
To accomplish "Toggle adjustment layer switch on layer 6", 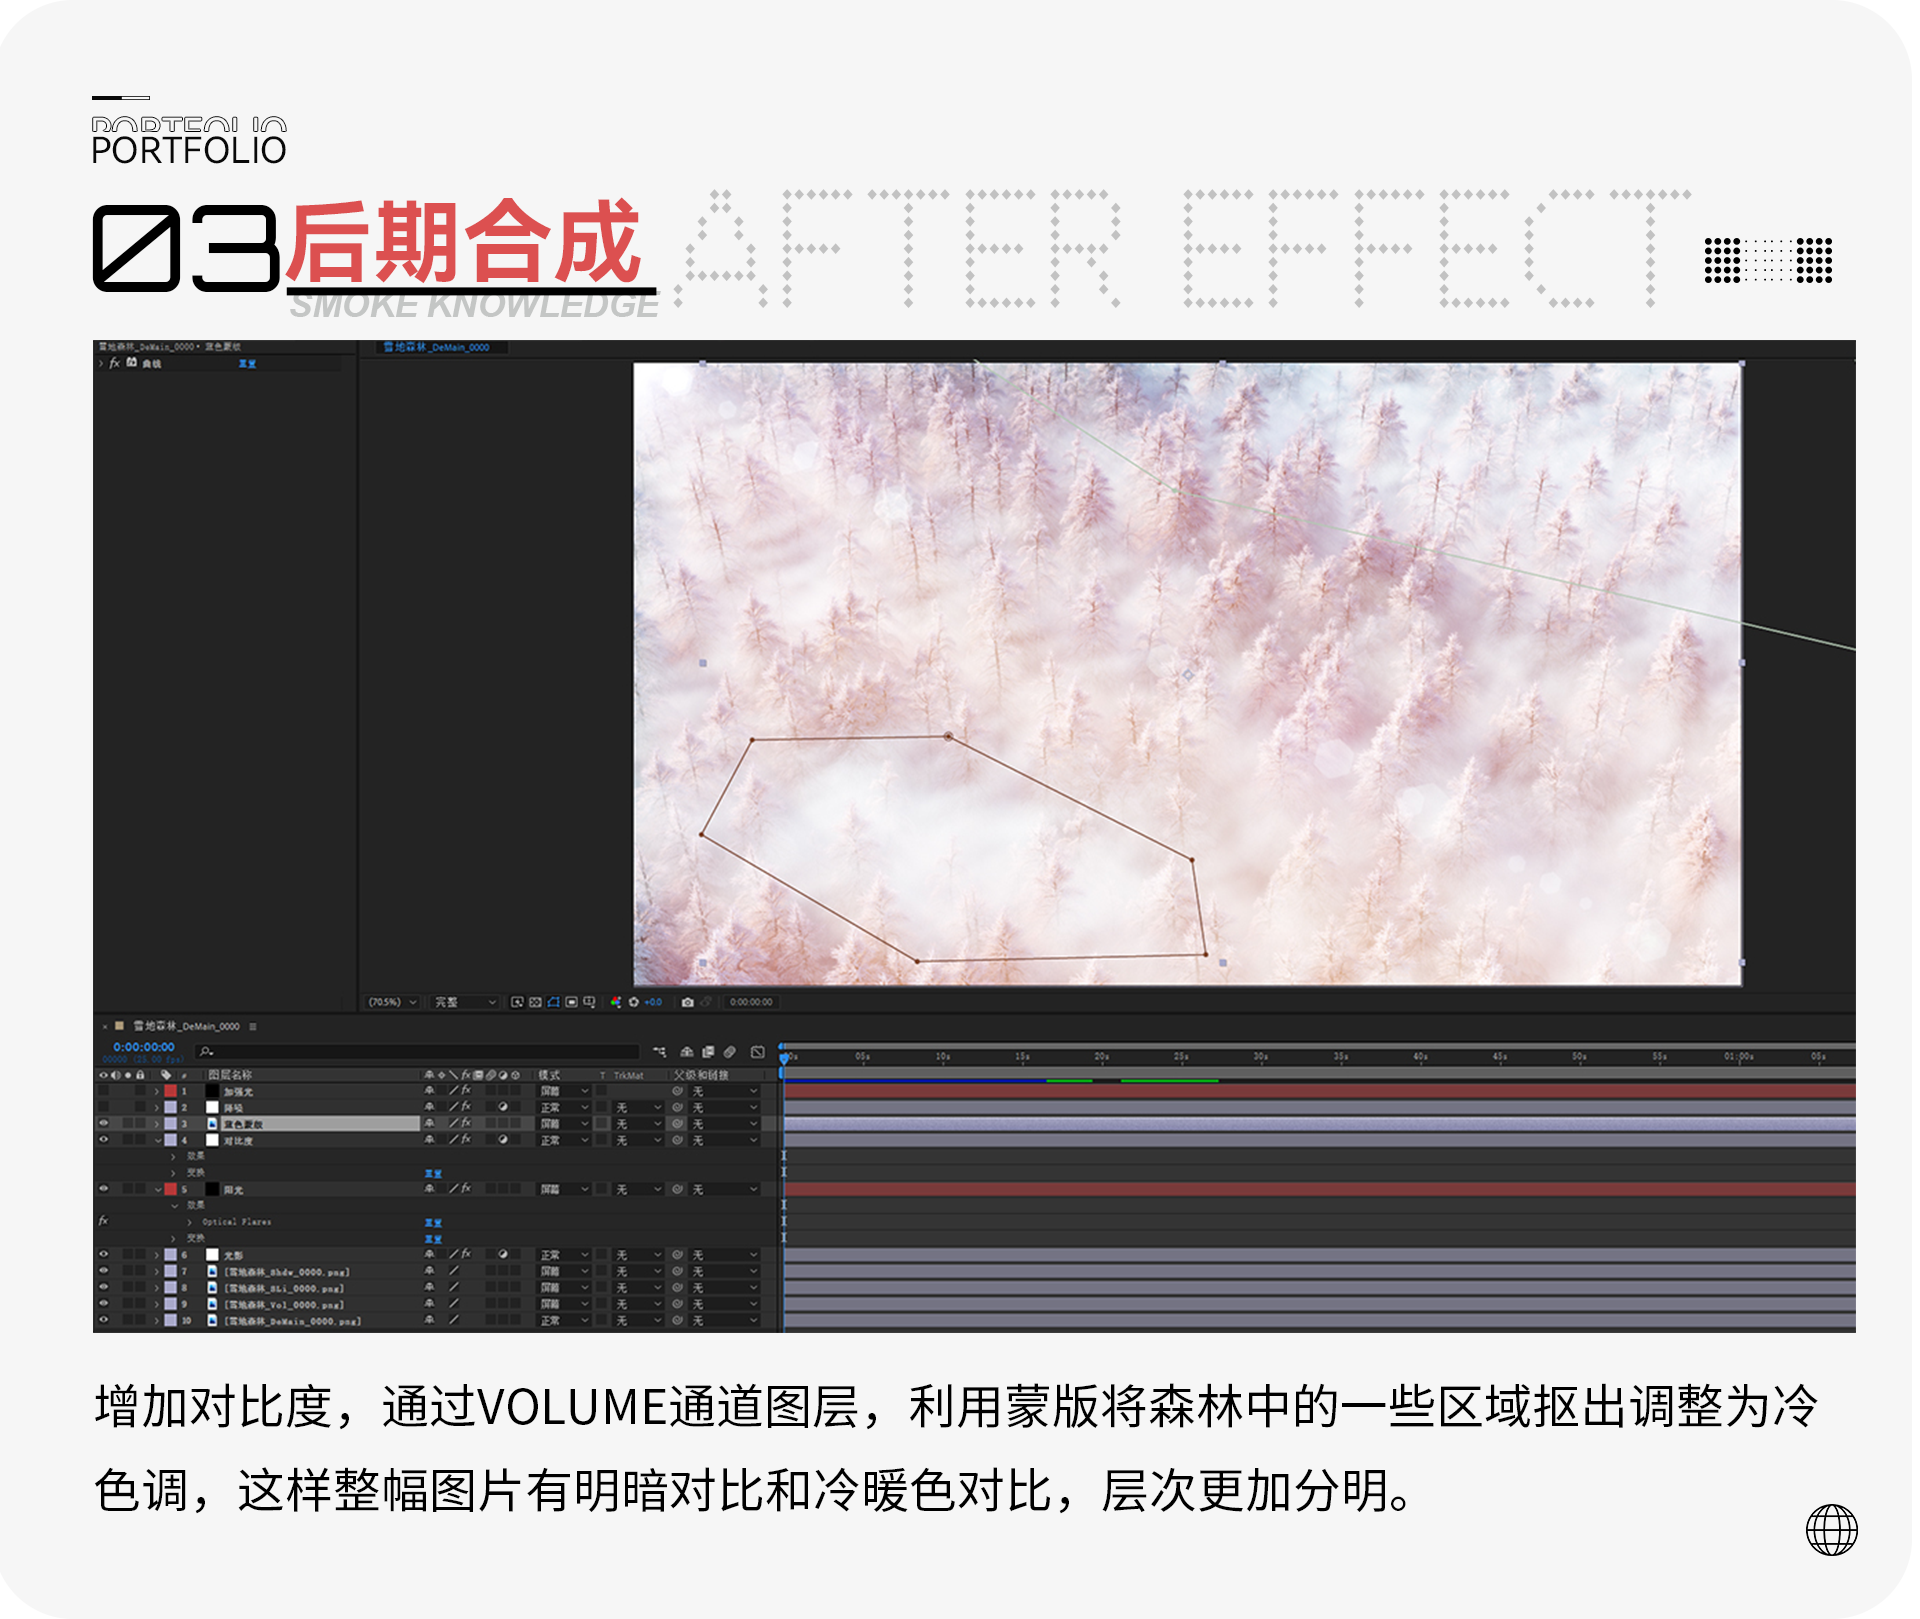I will [x=503, y=1254].
